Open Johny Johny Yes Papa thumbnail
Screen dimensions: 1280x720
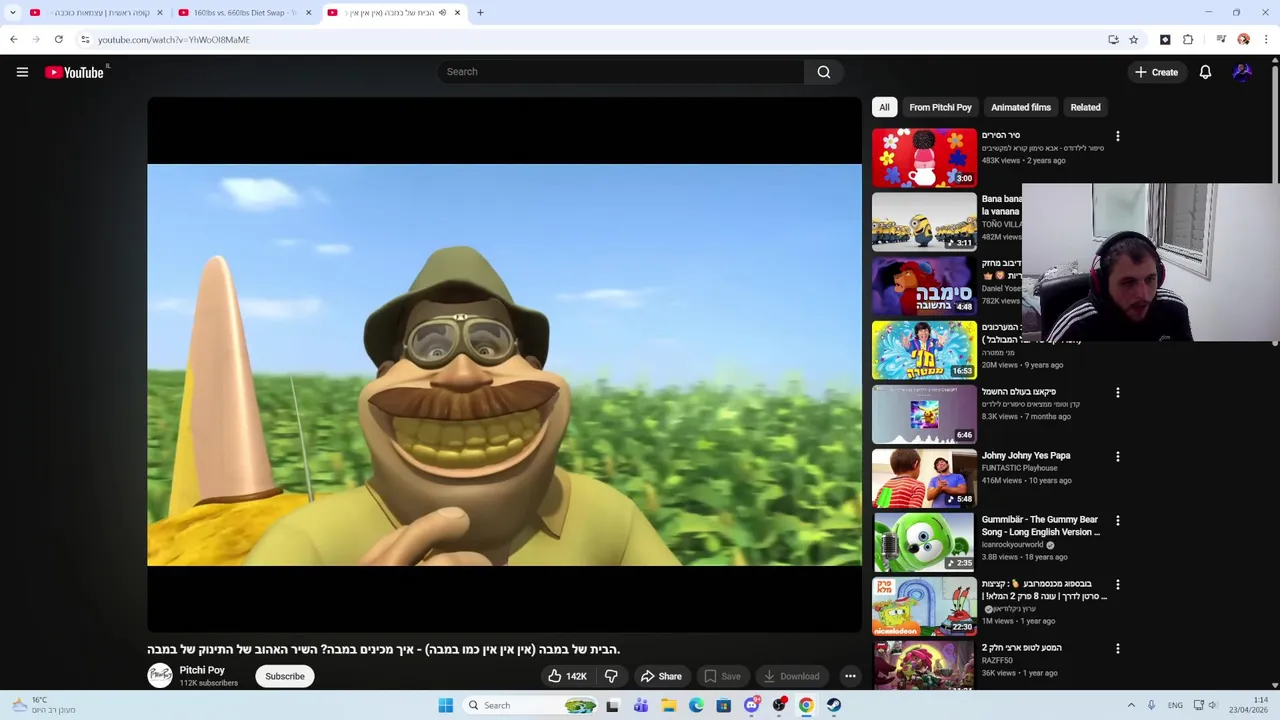924,477
